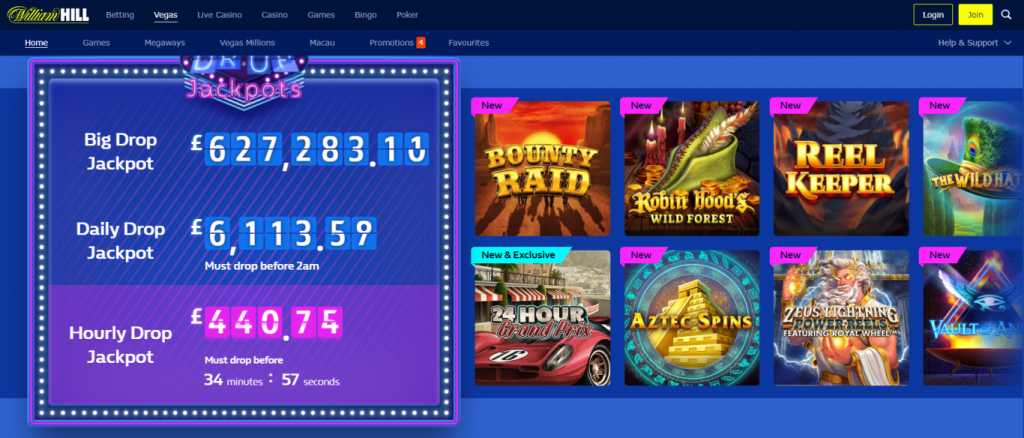Open Games in the Vegas sub-navigation
1024x438 pixels.
tap(96, 42)
